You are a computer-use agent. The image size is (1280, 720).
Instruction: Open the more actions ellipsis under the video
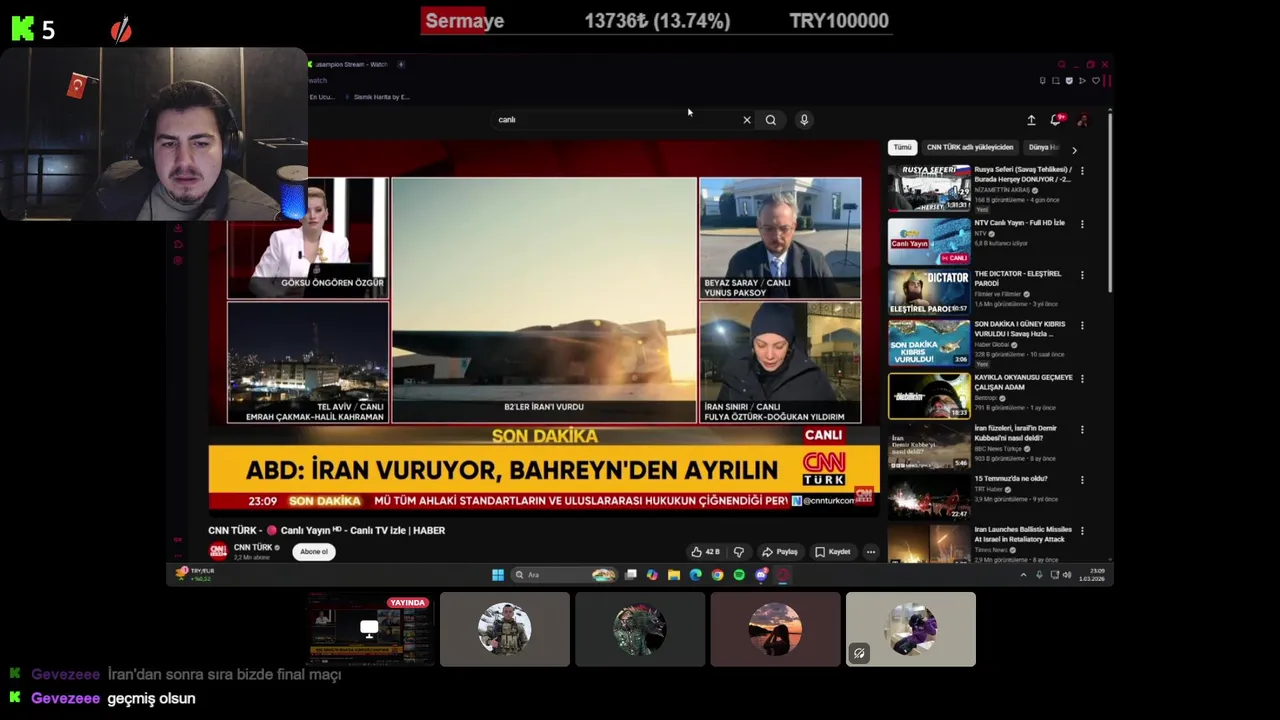point(871,552)
